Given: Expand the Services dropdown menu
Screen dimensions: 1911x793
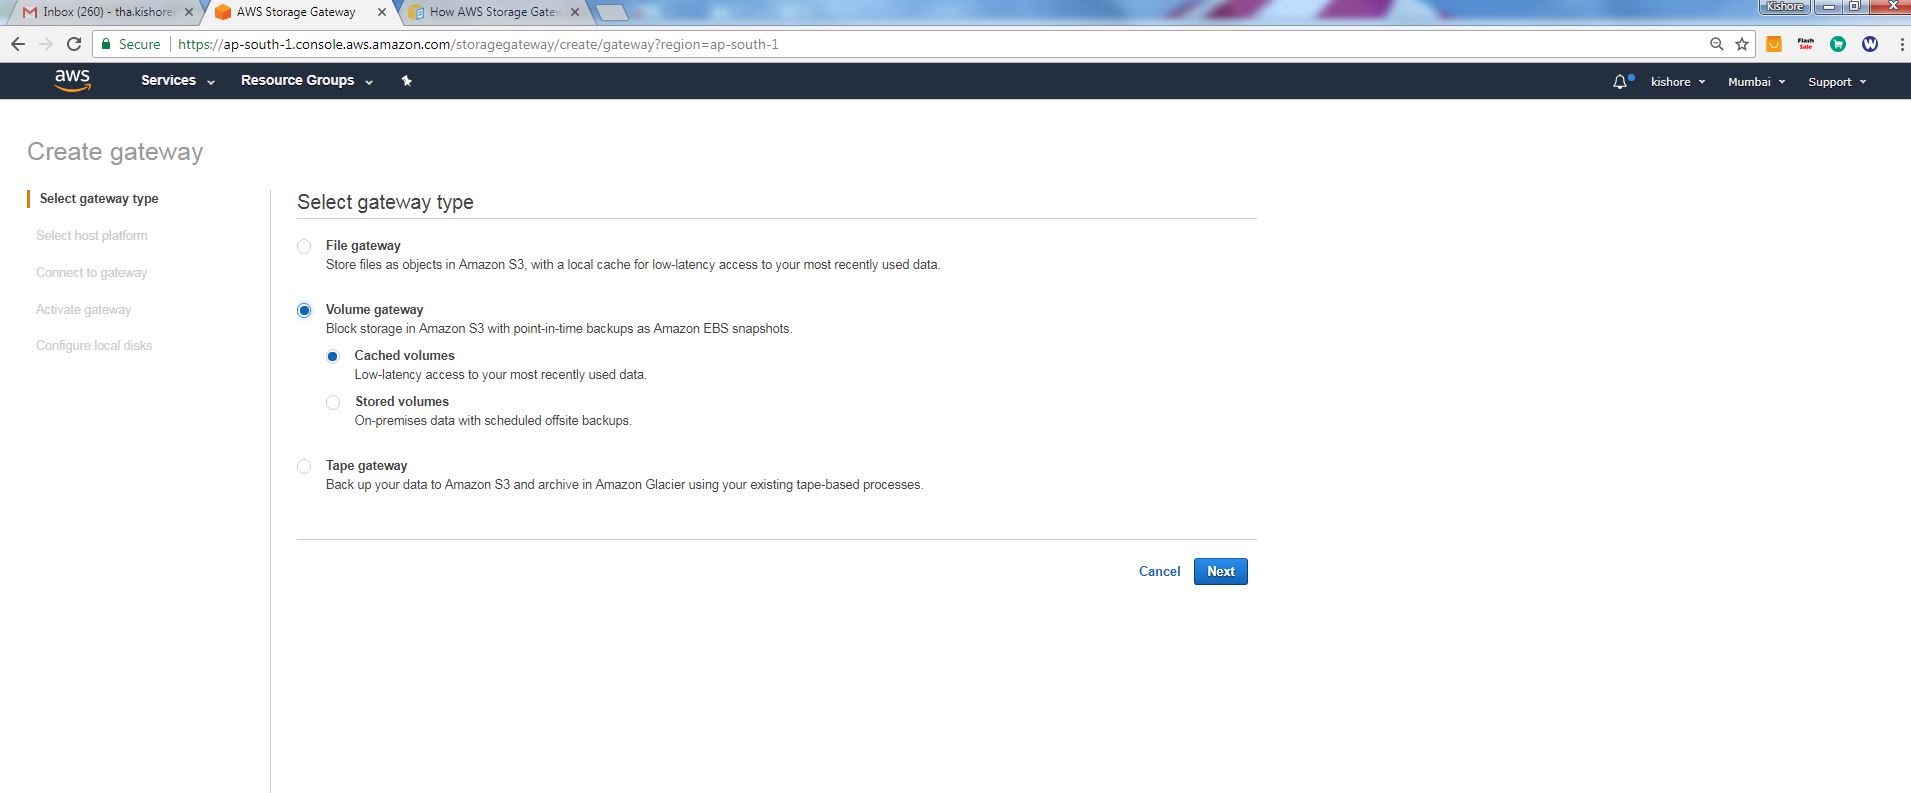Looking at the screenshot, I should [177, 81].
